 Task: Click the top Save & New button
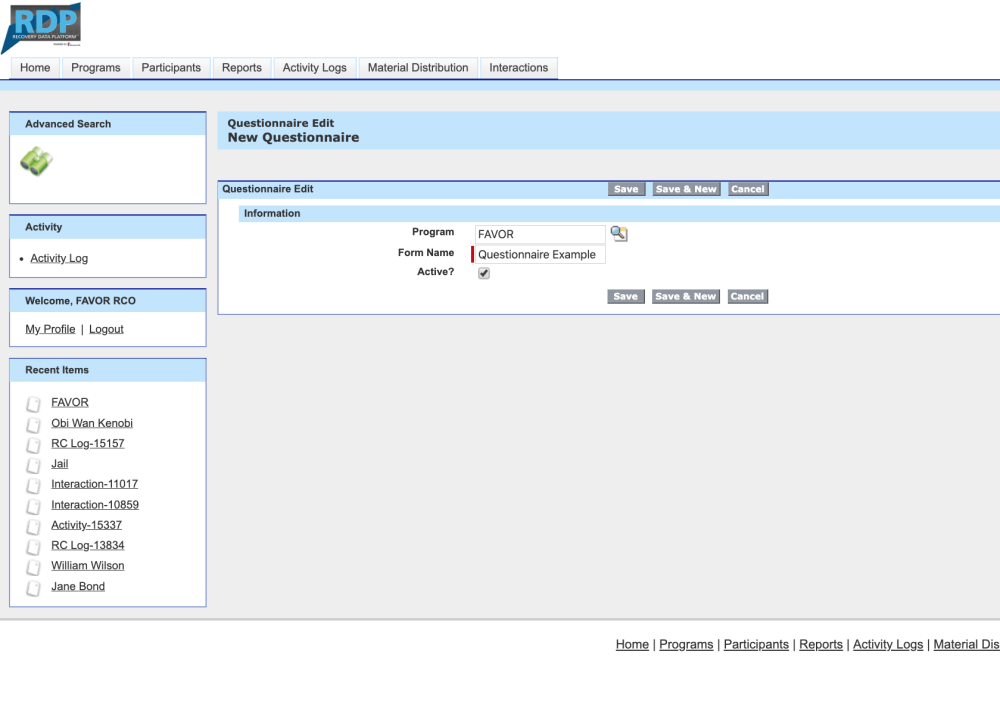point(686,189)
